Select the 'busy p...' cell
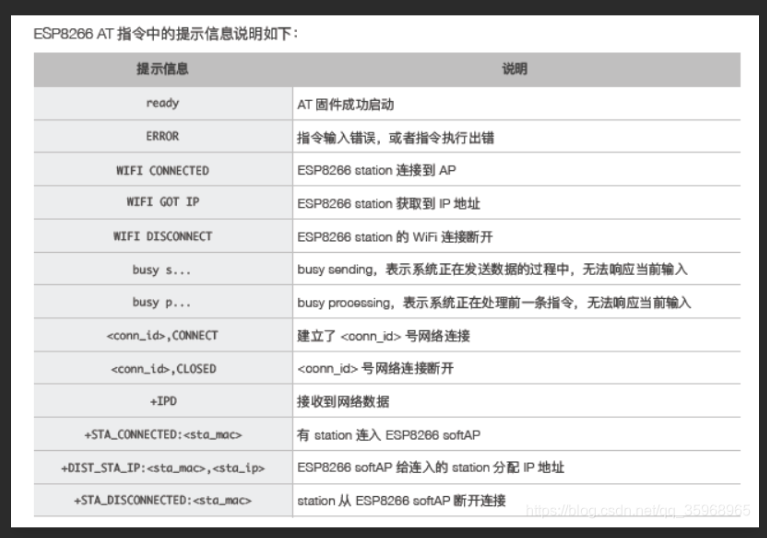The width and height of the screenshot is (767, 538). tap(161, 302)
